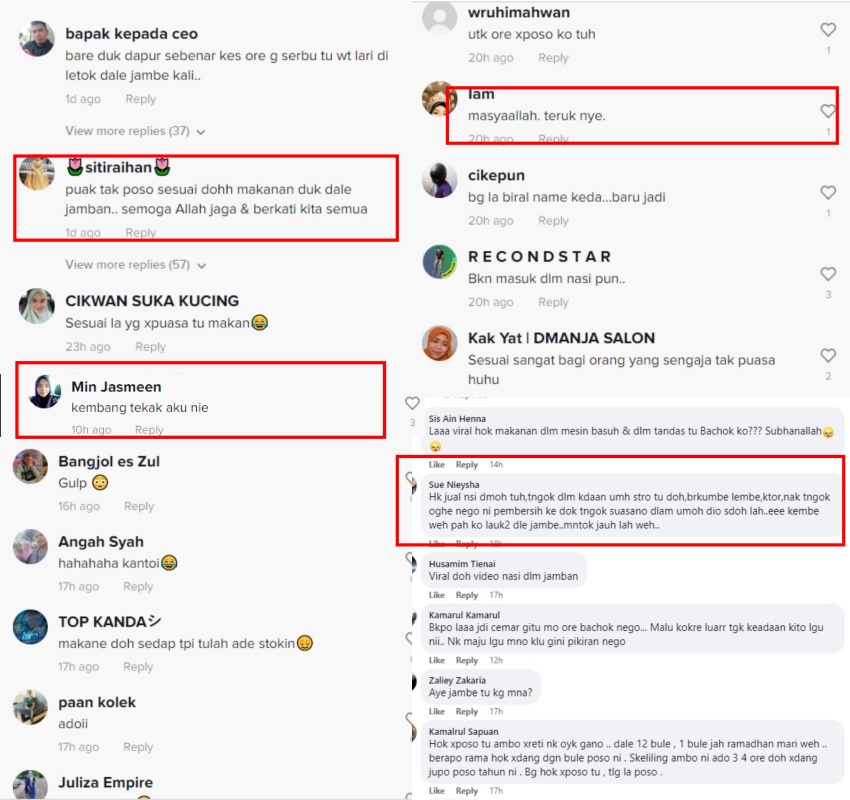Viewport: 850px width, 800px height.
Task: Tap heart icon on cikepun's comment
Action: point(828,192)
